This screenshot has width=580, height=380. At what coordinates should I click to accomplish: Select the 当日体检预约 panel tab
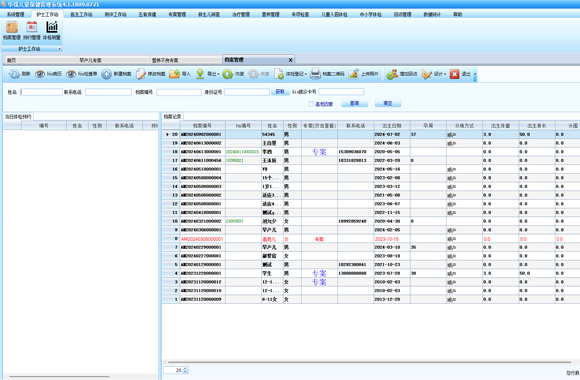18,117
